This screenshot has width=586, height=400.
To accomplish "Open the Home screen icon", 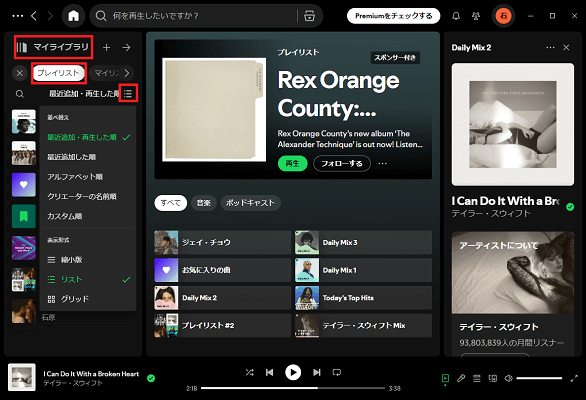I will pyautogui.click(x=73, y=16).
